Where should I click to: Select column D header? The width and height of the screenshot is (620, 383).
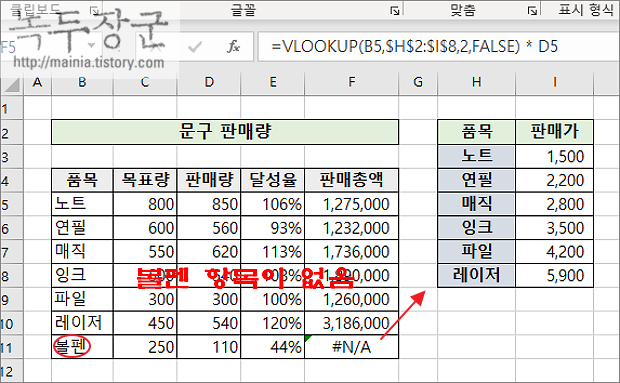(x=209, y=83)
